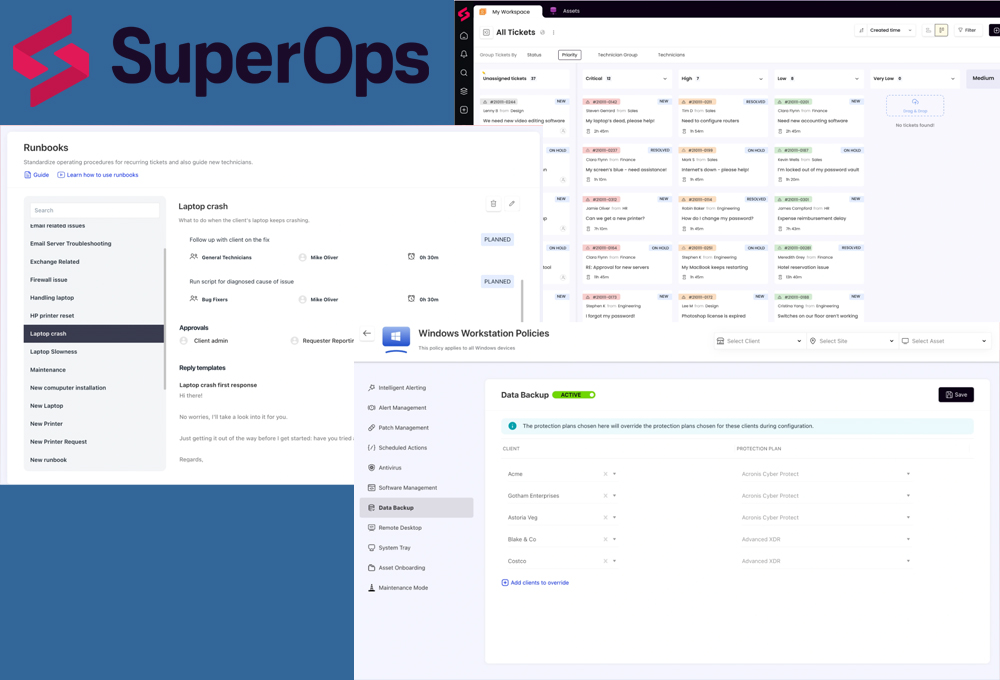
Task: Delete the Laptop crash runbook via trash icon
Action: (x=493, y=204)
